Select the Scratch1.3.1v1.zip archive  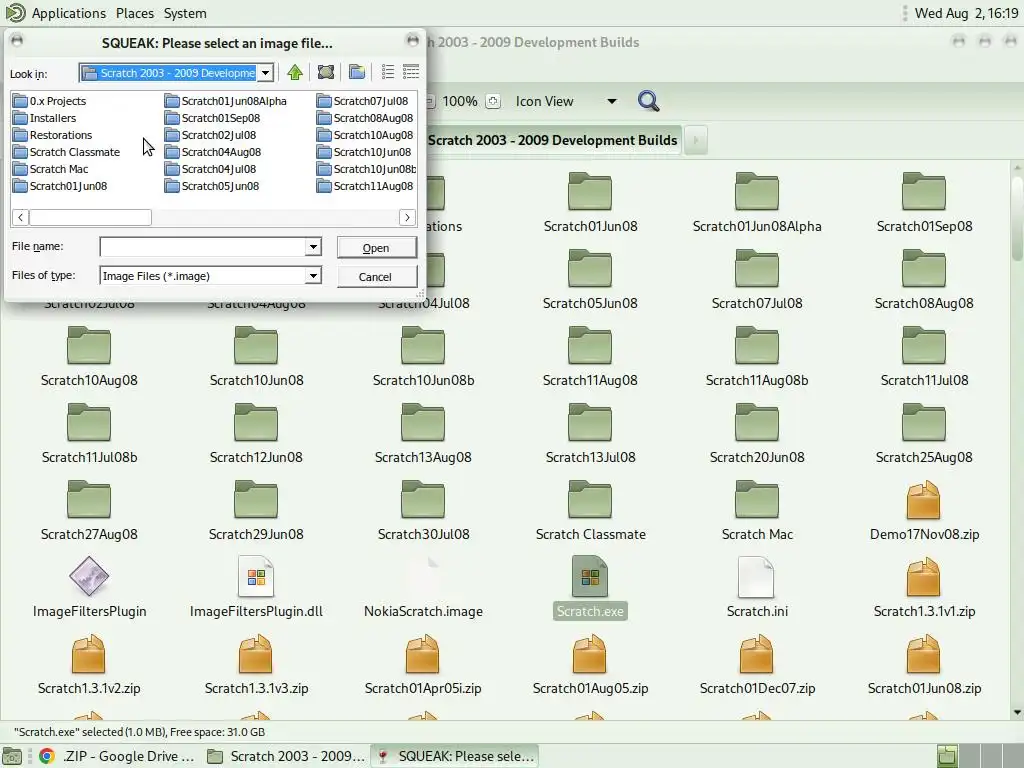tap(924, 588)
